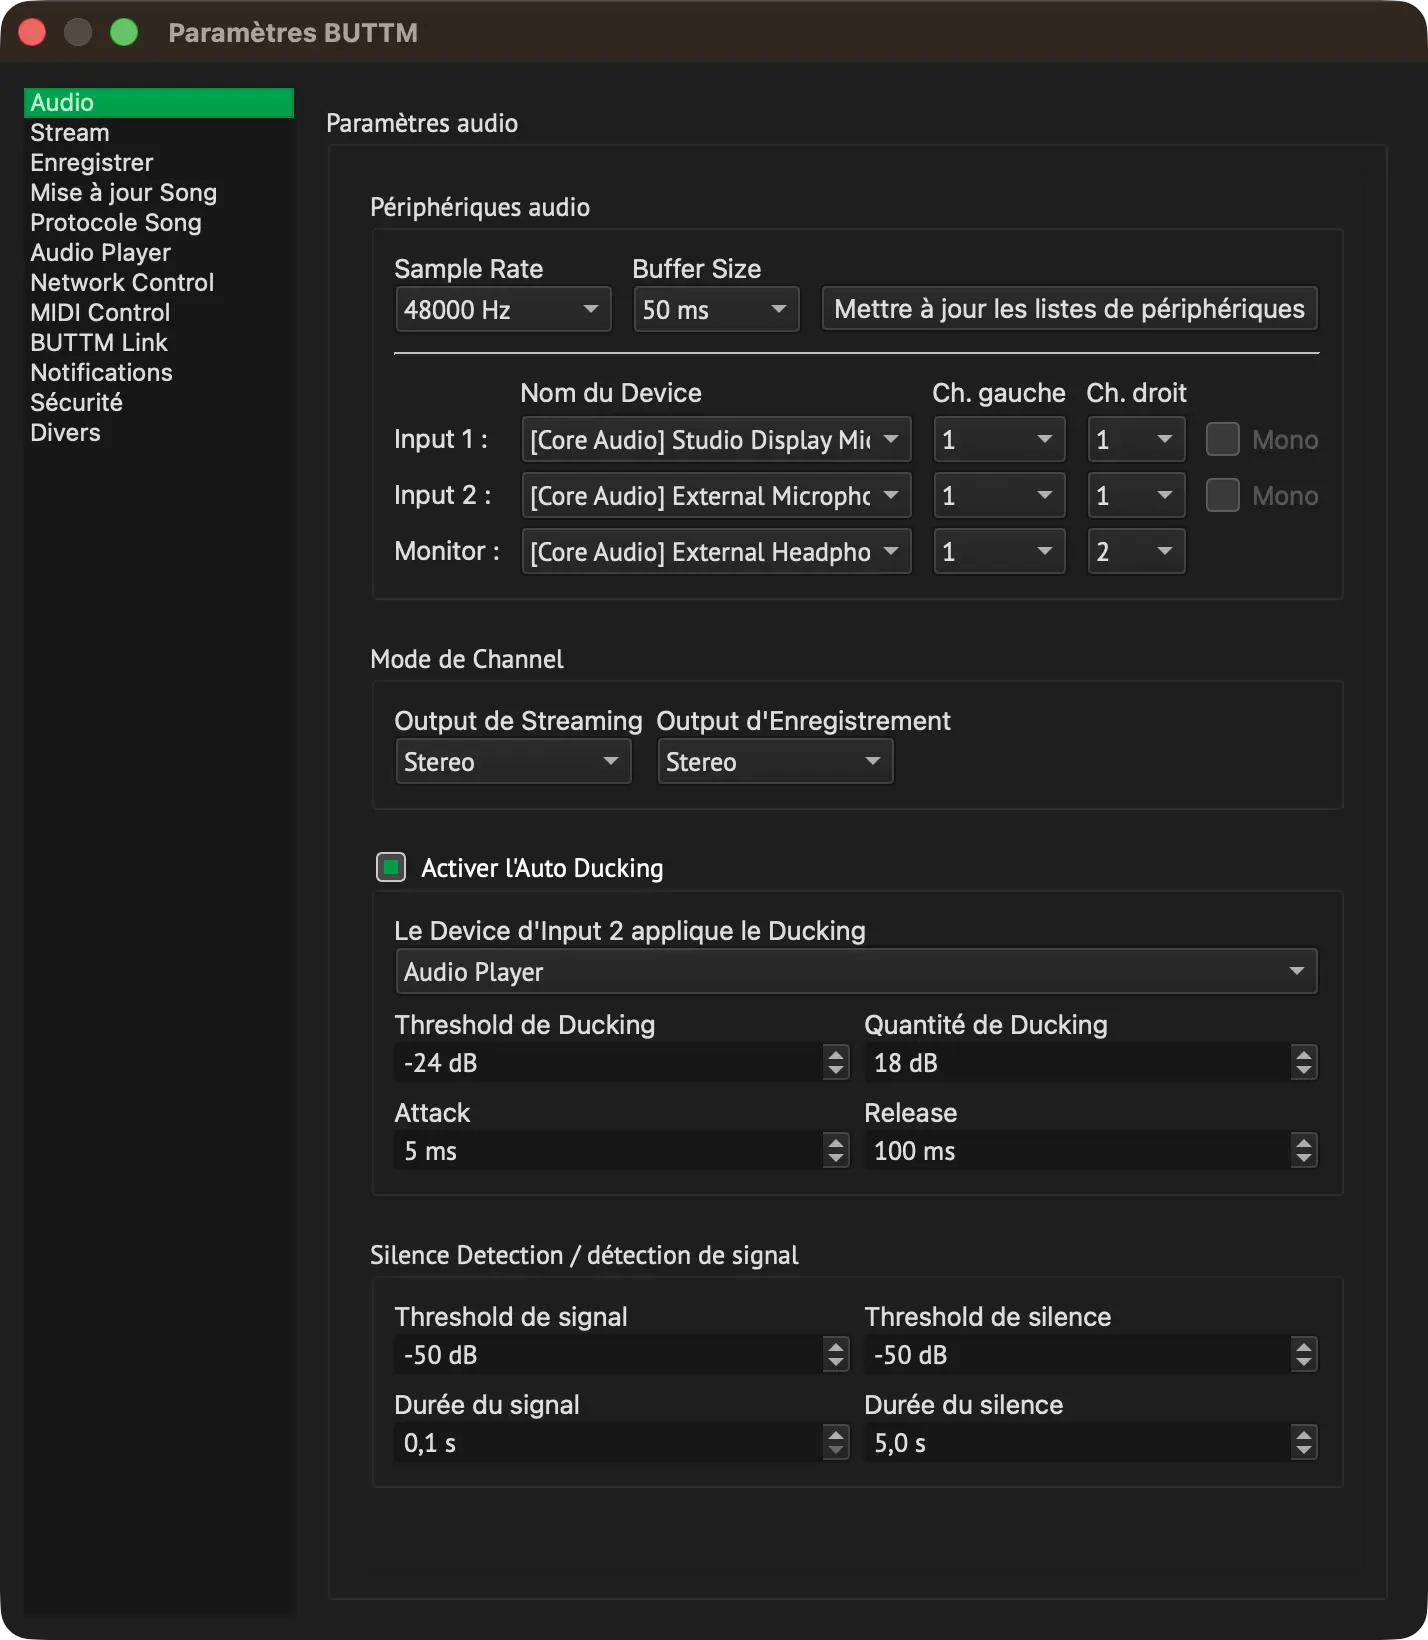Open Input 1 Ch. gauche dropdown
Viewport: 1428px width, 1640px height.
(999, 440)
